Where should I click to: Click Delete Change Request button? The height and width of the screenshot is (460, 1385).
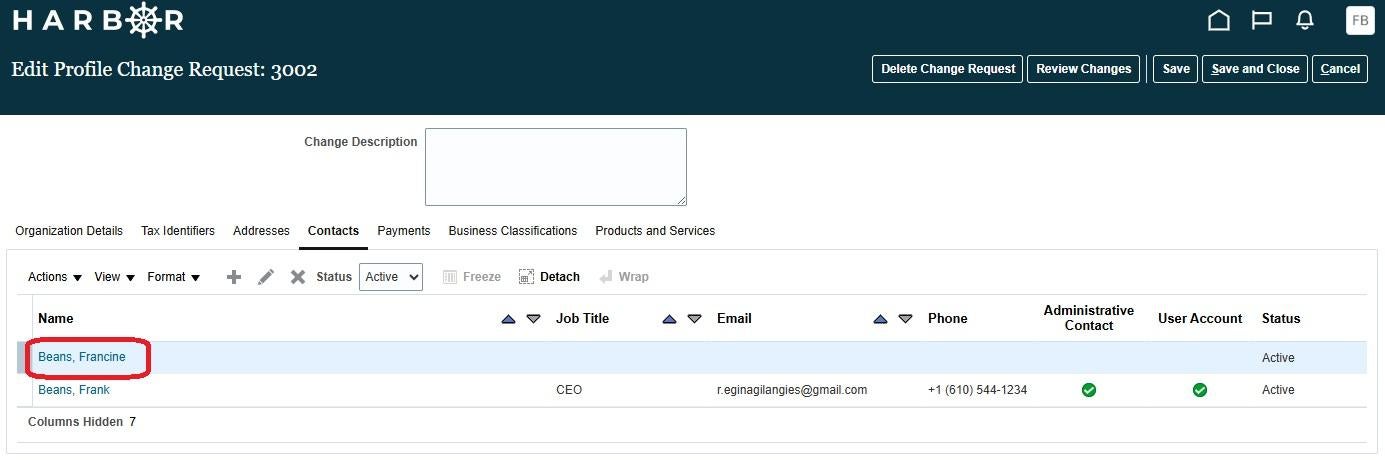click(x=948, y=69)
